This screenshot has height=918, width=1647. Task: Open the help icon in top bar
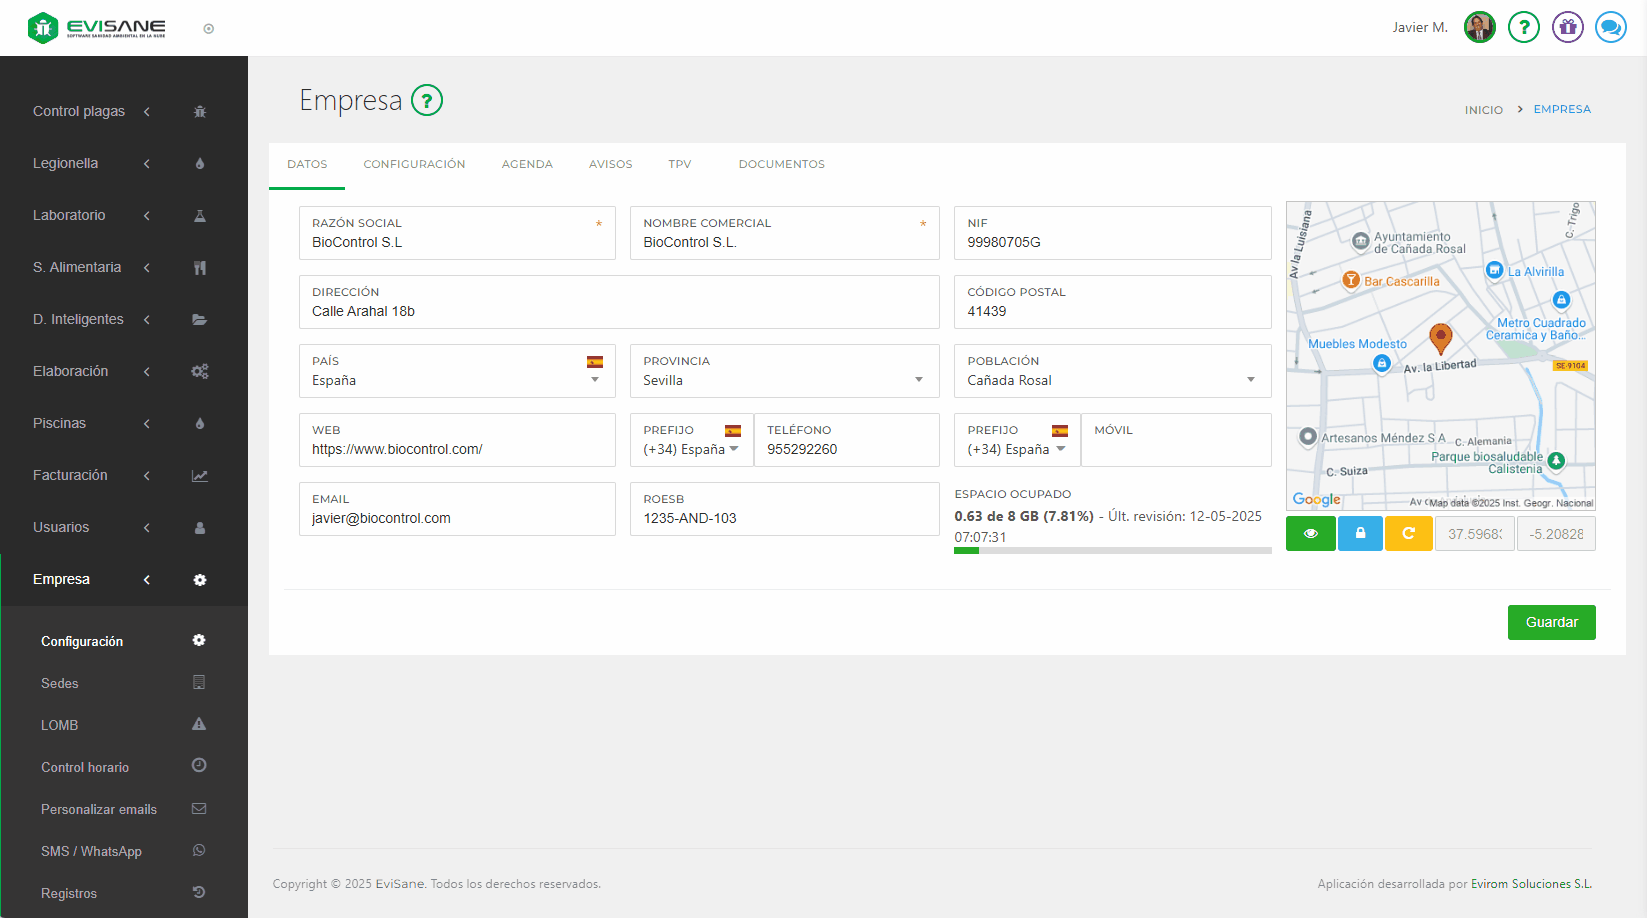click(1524, 28)
